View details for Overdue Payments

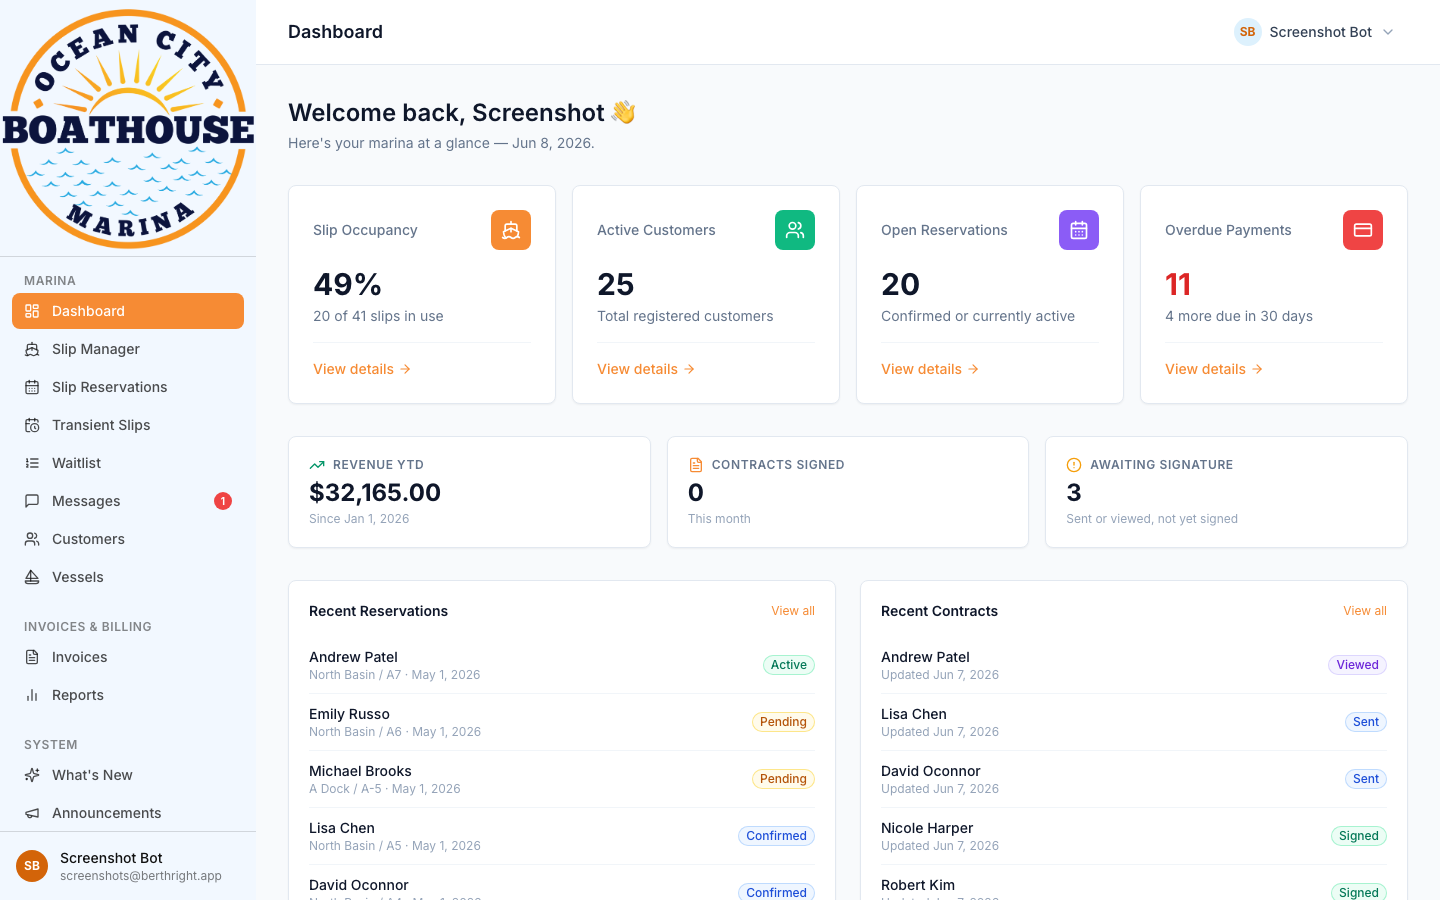tap(1214, 369)
